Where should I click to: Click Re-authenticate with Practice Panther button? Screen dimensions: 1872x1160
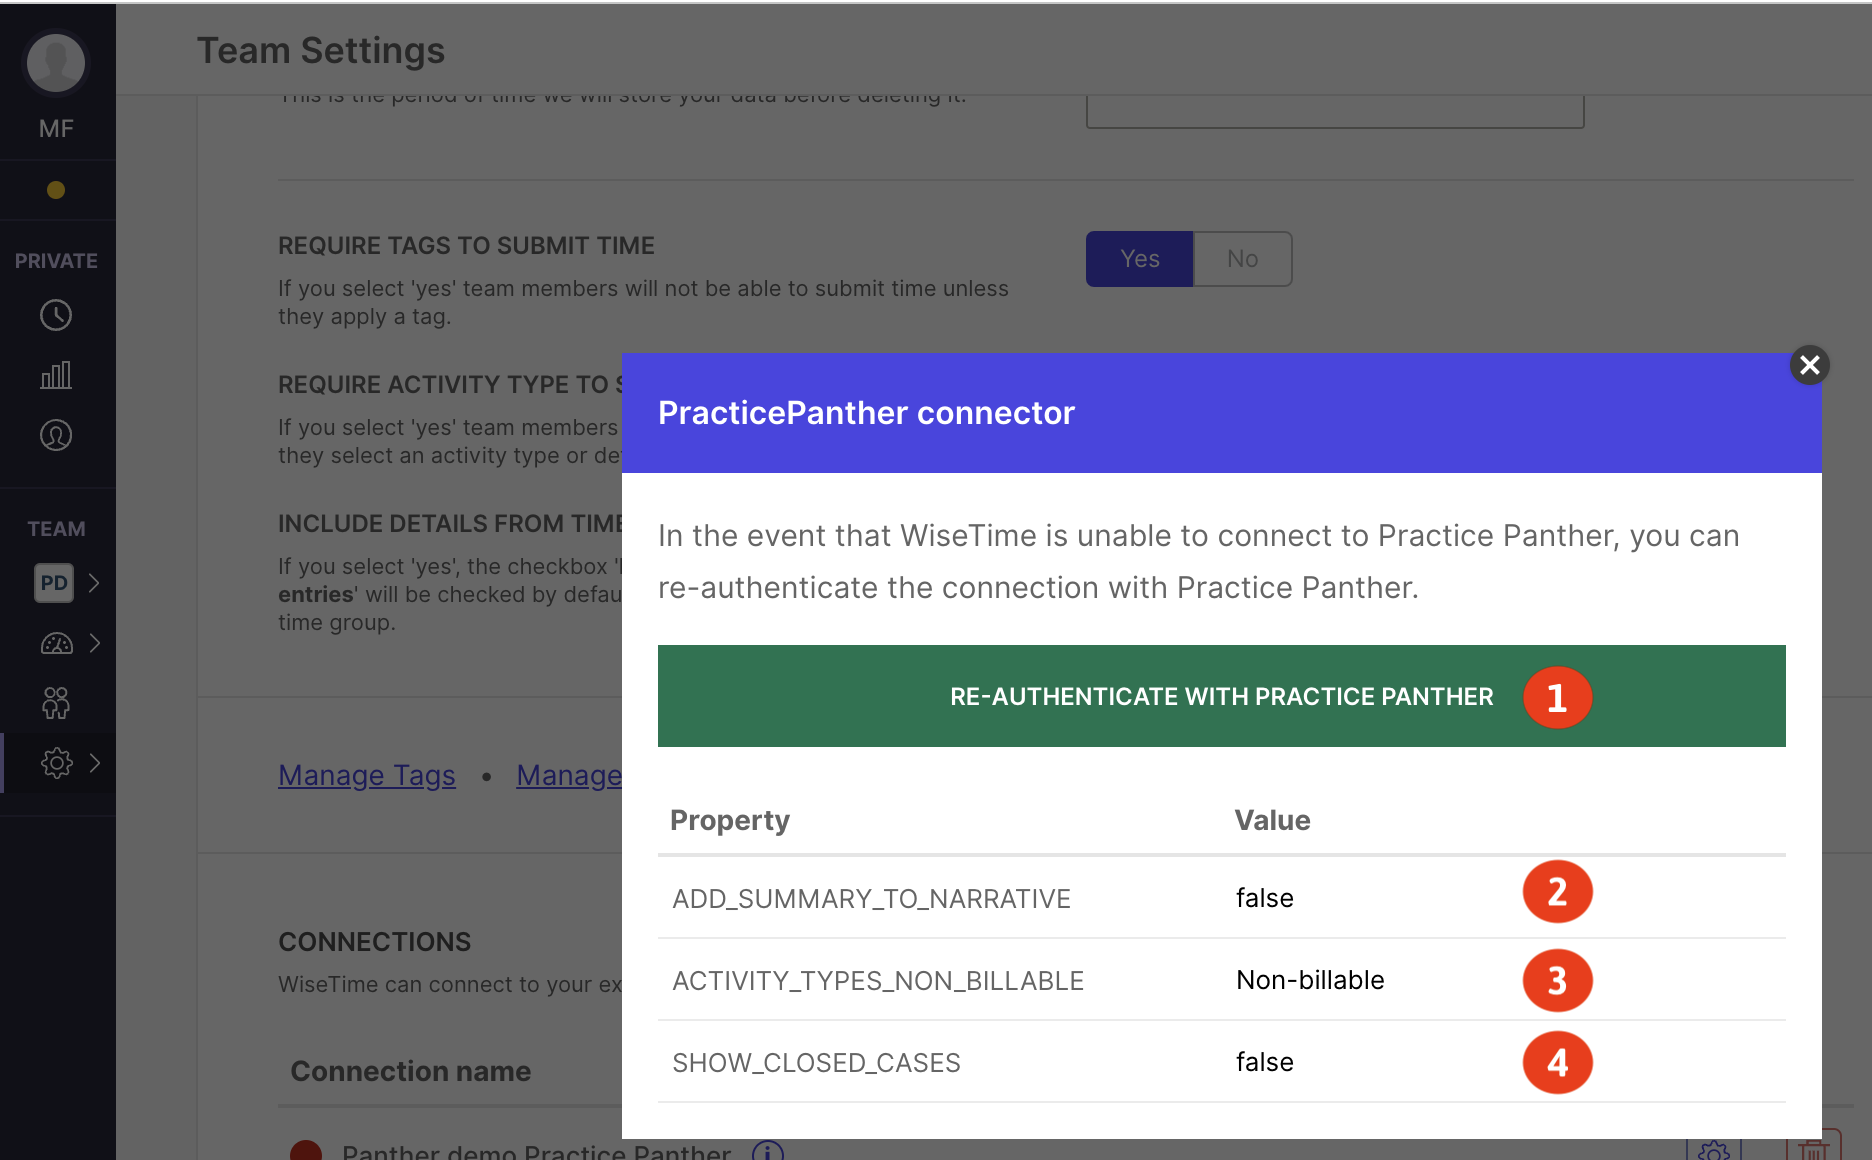[x=1221, y=696]
